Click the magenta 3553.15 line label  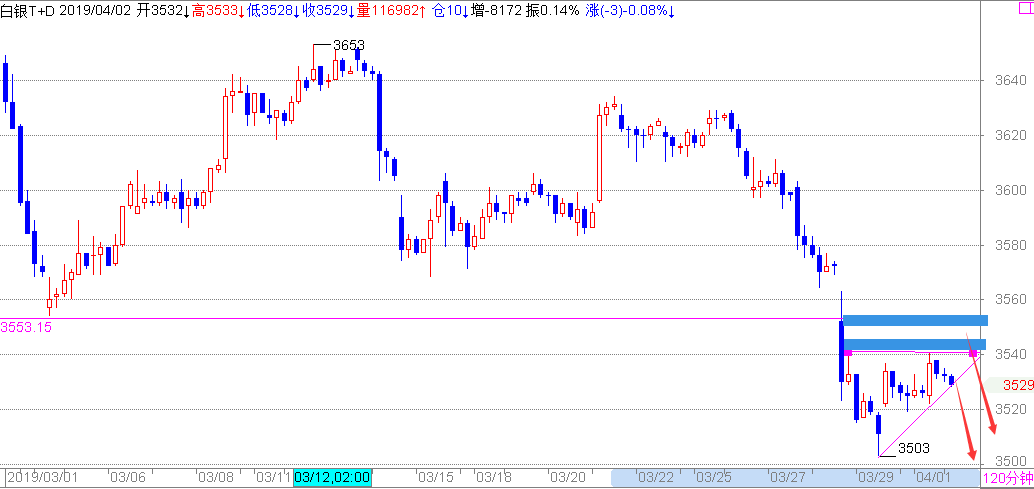[26, 327]
